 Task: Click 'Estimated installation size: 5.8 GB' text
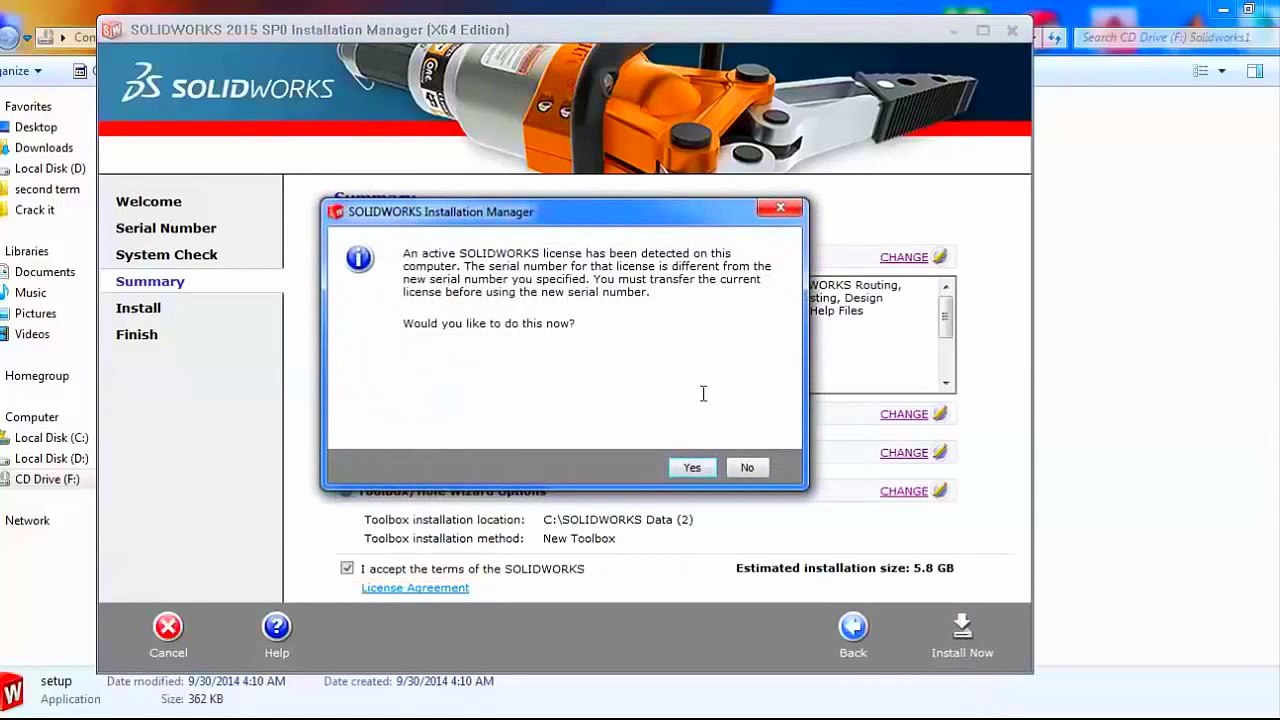tap(845, 568)
